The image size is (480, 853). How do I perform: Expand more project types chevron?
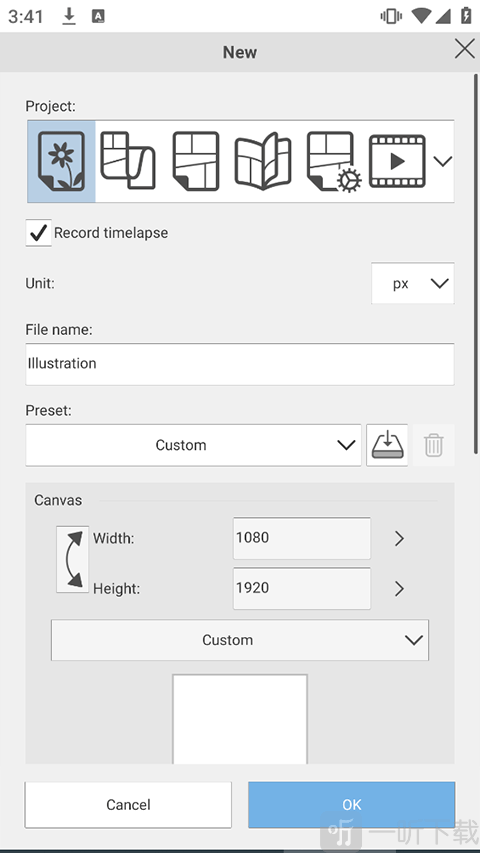[x=442, y=162]
